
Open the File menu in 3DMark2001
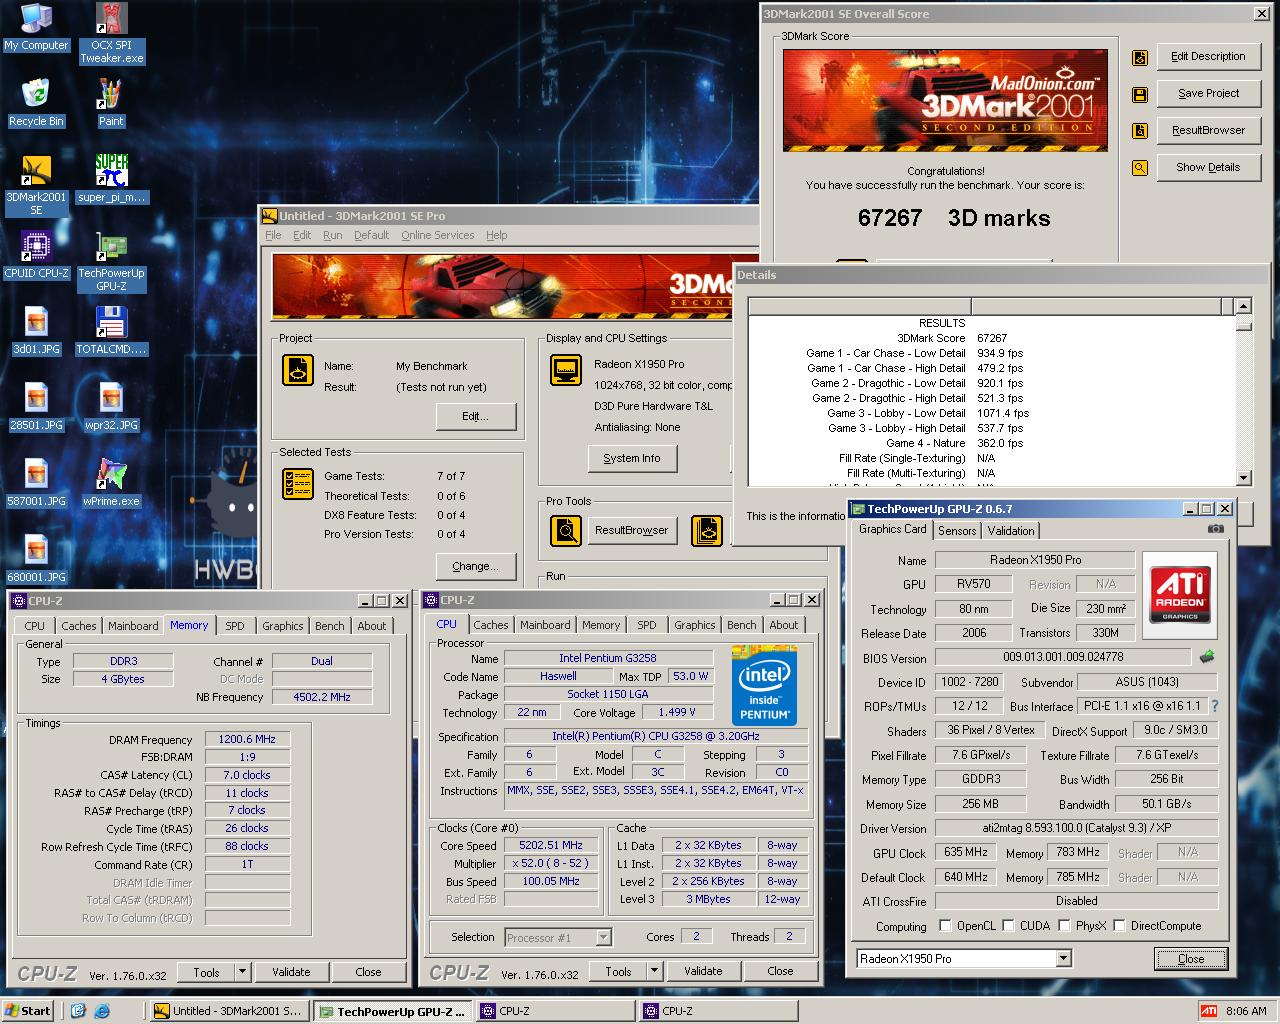pos(273,235)
